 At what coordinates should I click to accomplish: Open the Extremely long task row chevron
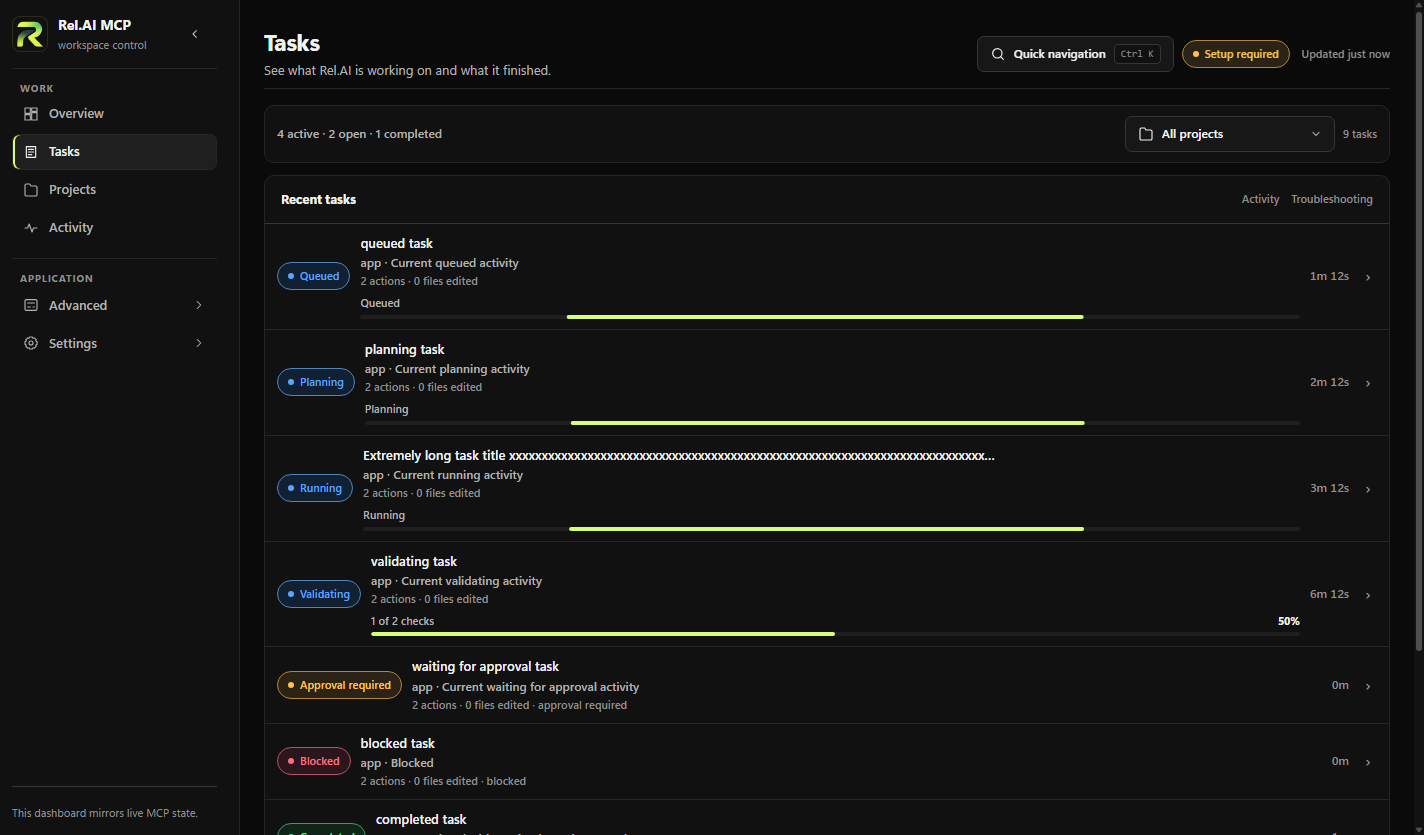(x=1368, y=489)
